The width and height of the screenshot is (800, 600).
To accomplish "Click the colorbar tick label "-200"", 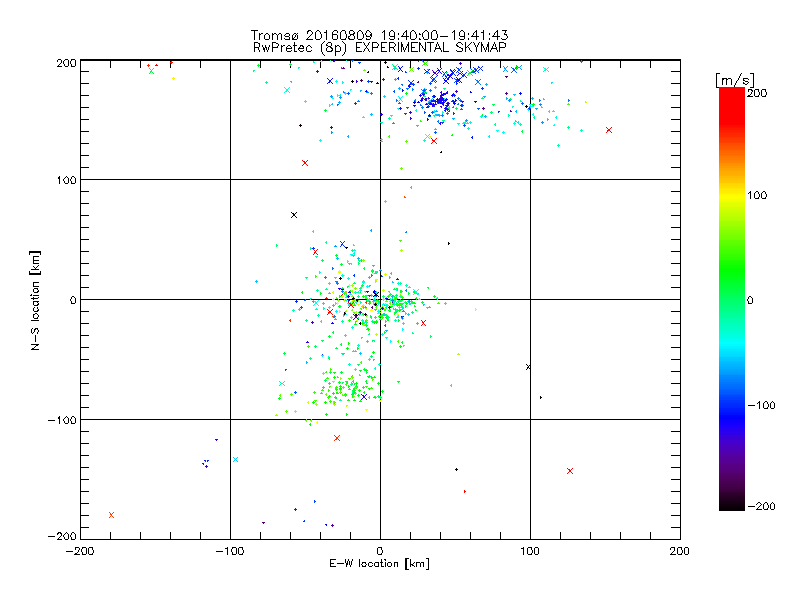I will (x=761, y=506).
